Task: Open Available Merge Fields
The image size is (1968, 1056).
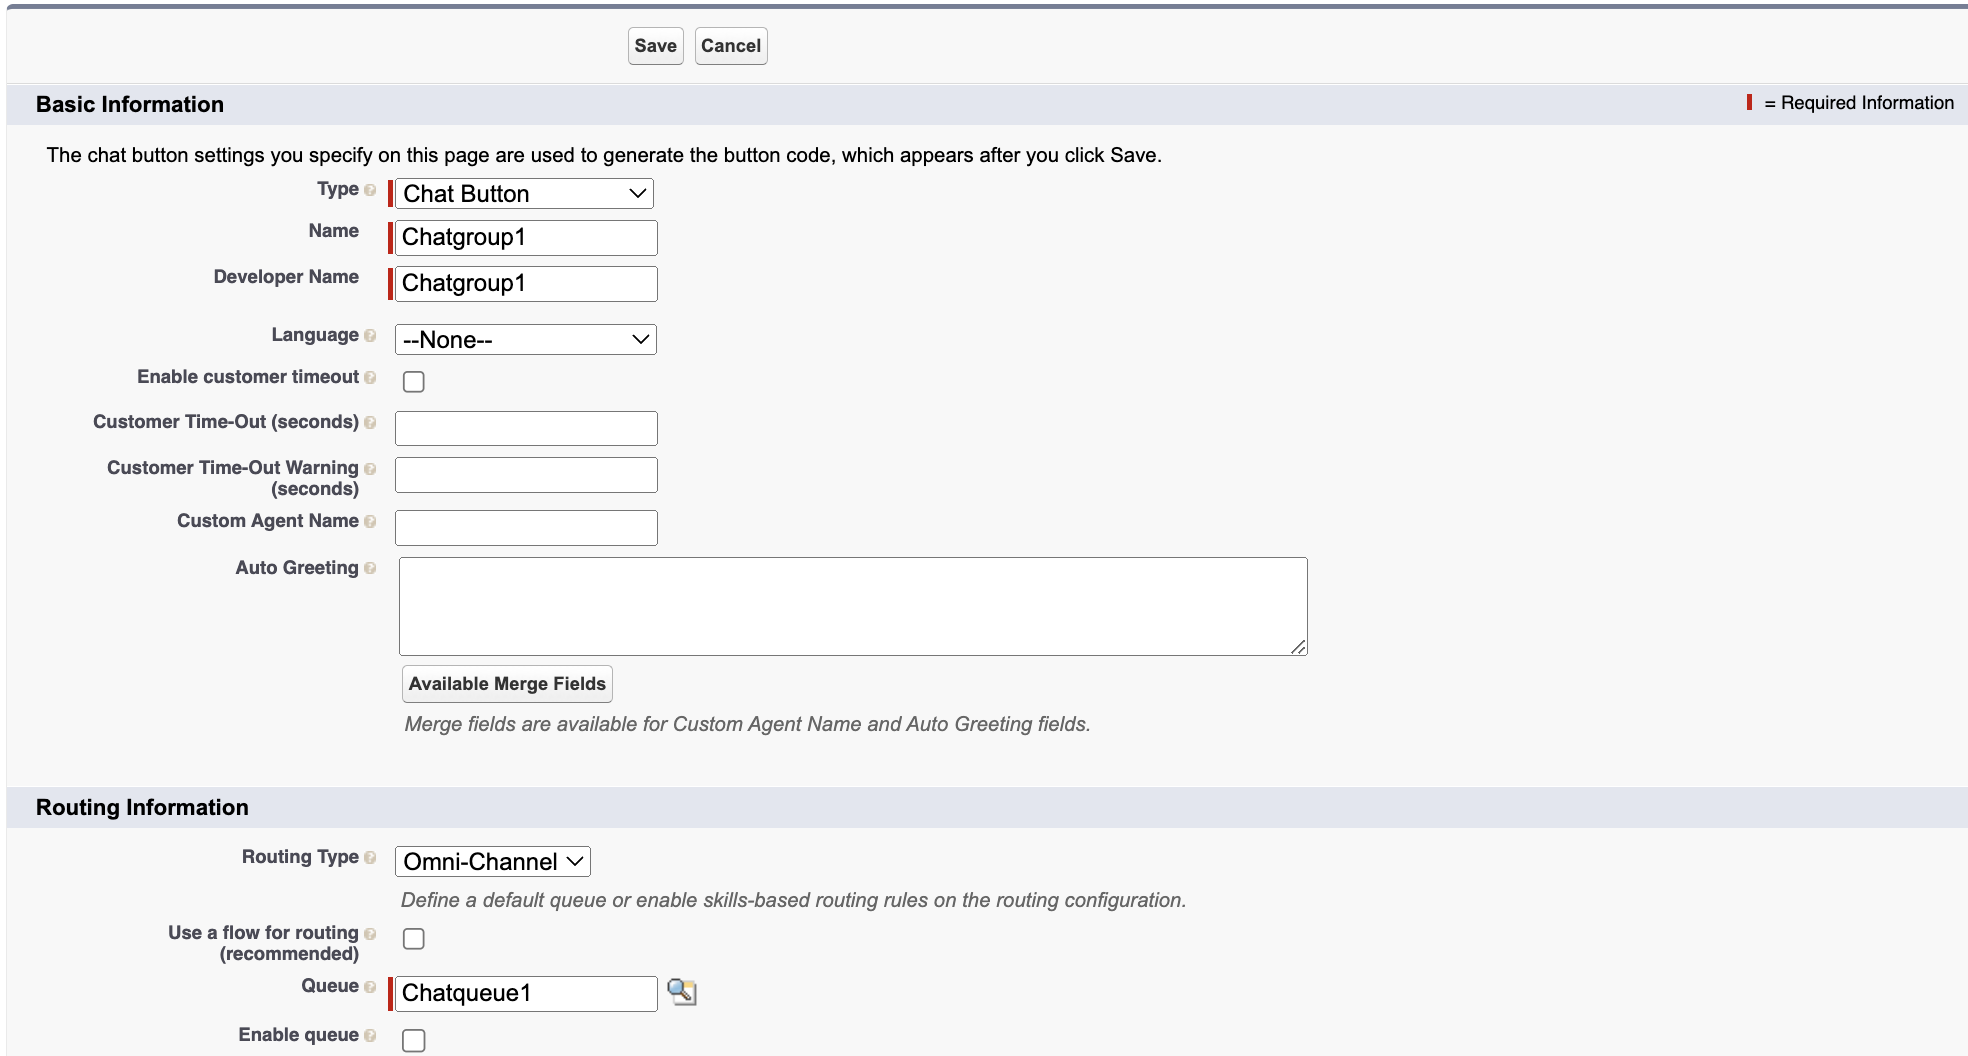Action: point(507,684)
